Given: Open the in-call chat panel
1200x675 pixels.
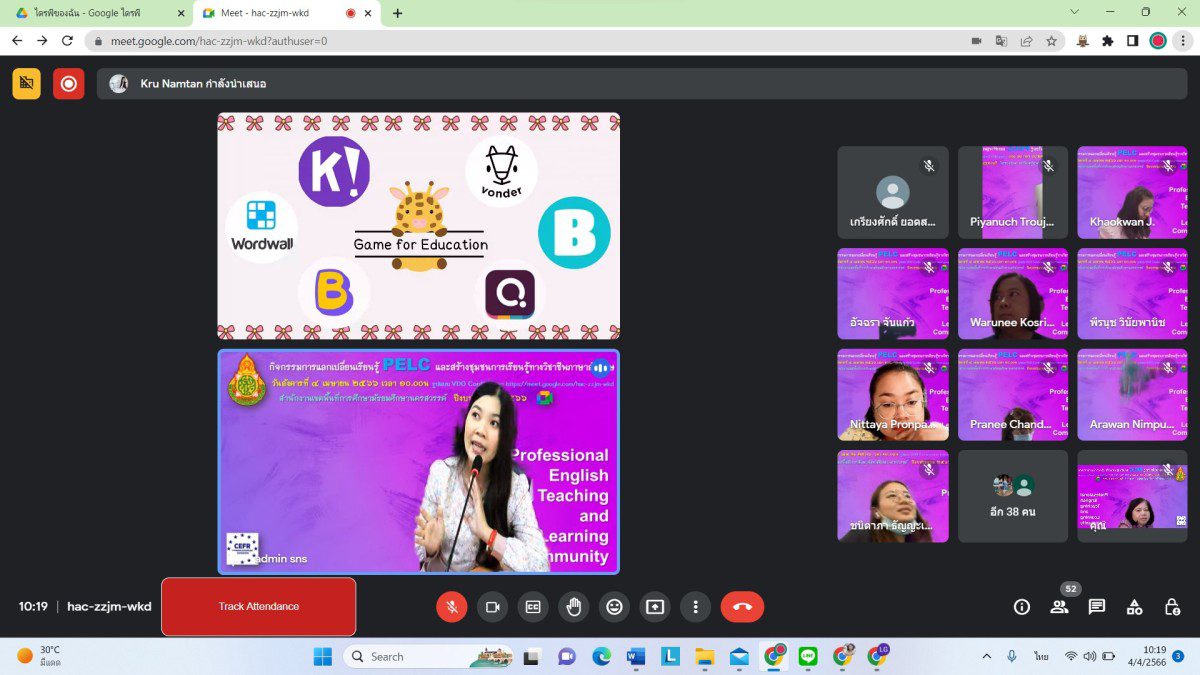Looking at the screenshot, I should tap(1097, 606).
